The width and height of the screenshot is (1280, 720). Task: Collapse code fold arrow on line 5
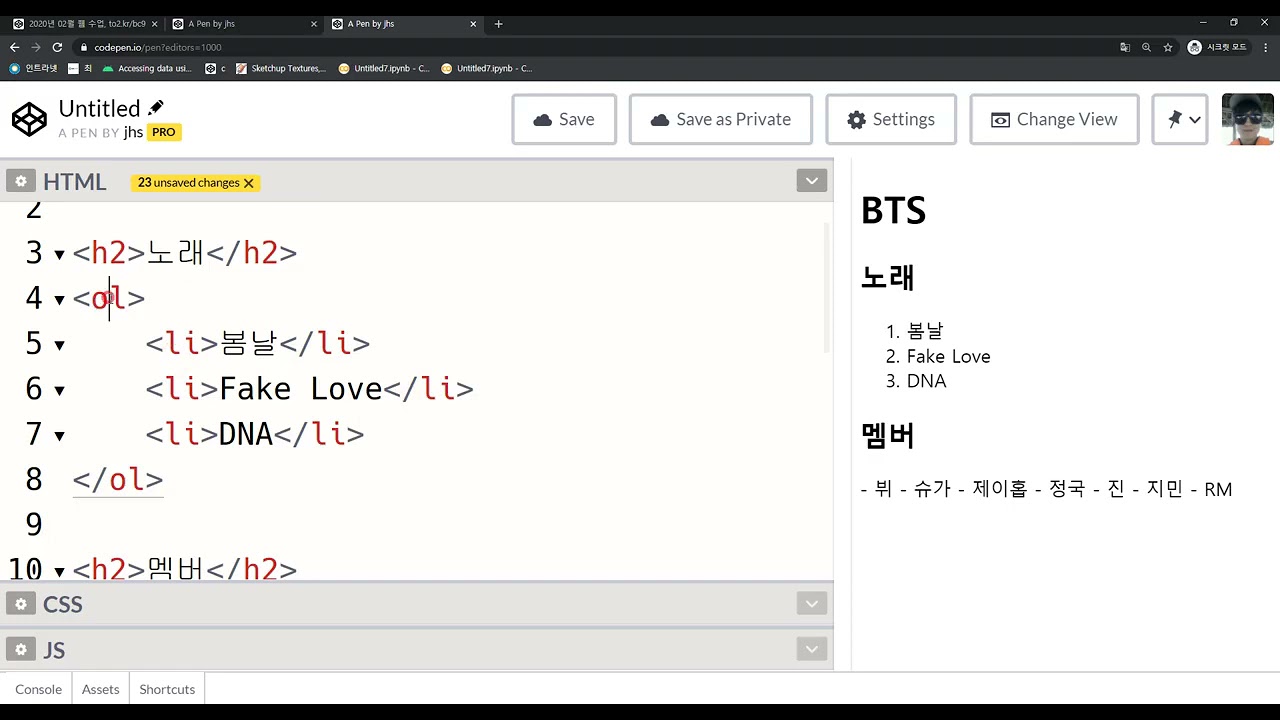pyautogui.click(x=59, y=346)
